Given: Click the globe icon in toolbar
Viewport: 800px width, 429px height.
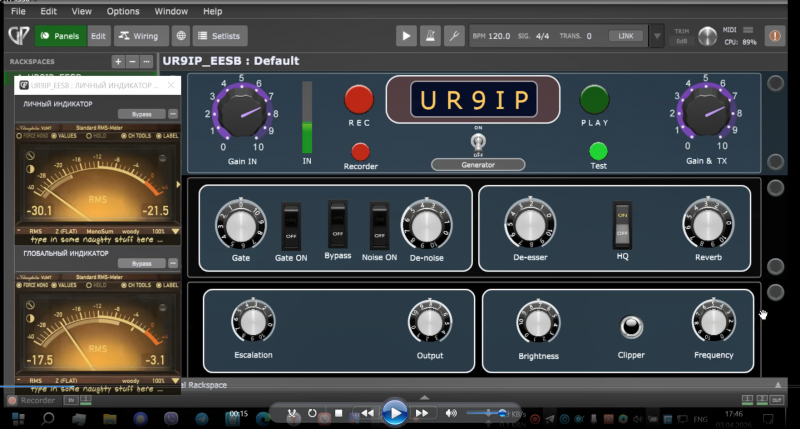Looking at the screenshot, I should click(181, 36).
